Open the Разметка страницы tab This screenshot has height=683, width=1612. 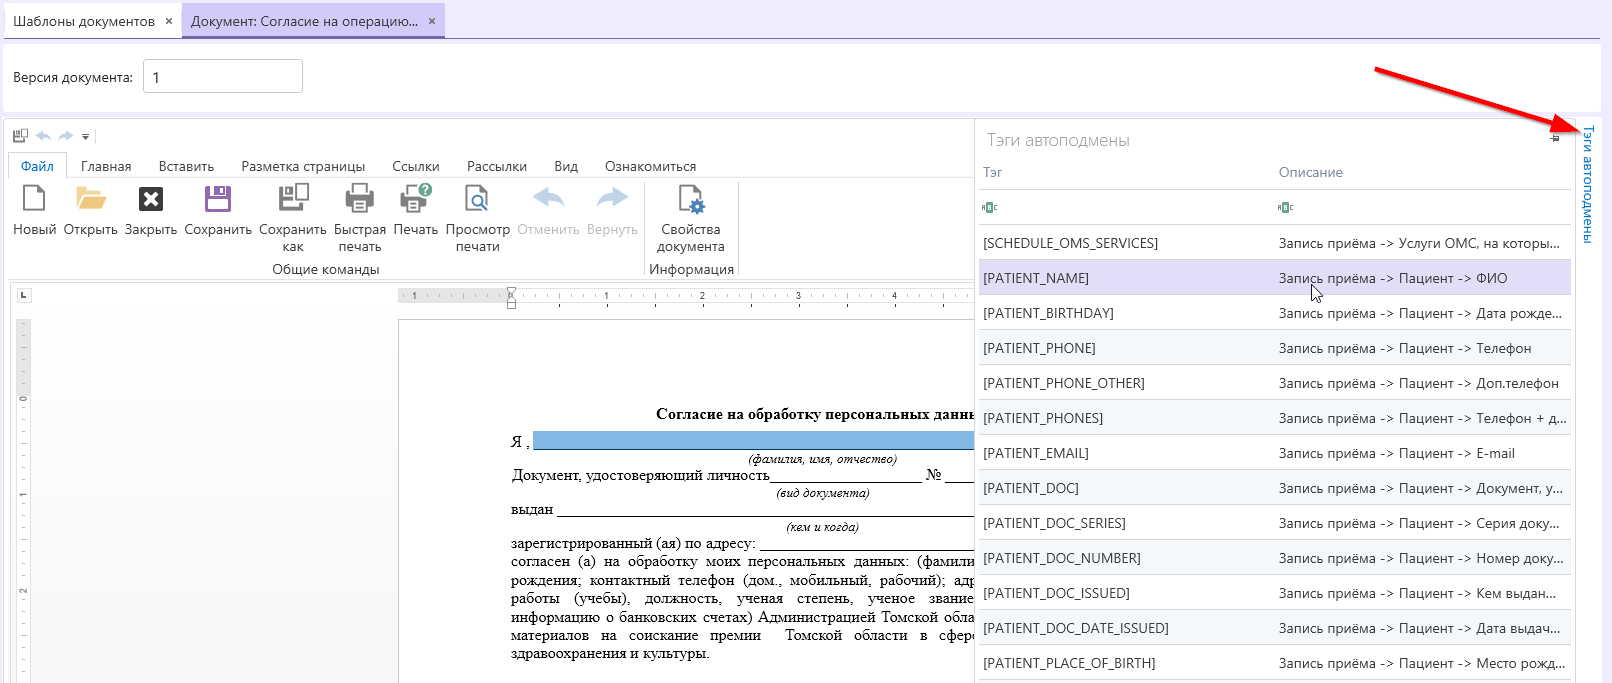(303, 166)
